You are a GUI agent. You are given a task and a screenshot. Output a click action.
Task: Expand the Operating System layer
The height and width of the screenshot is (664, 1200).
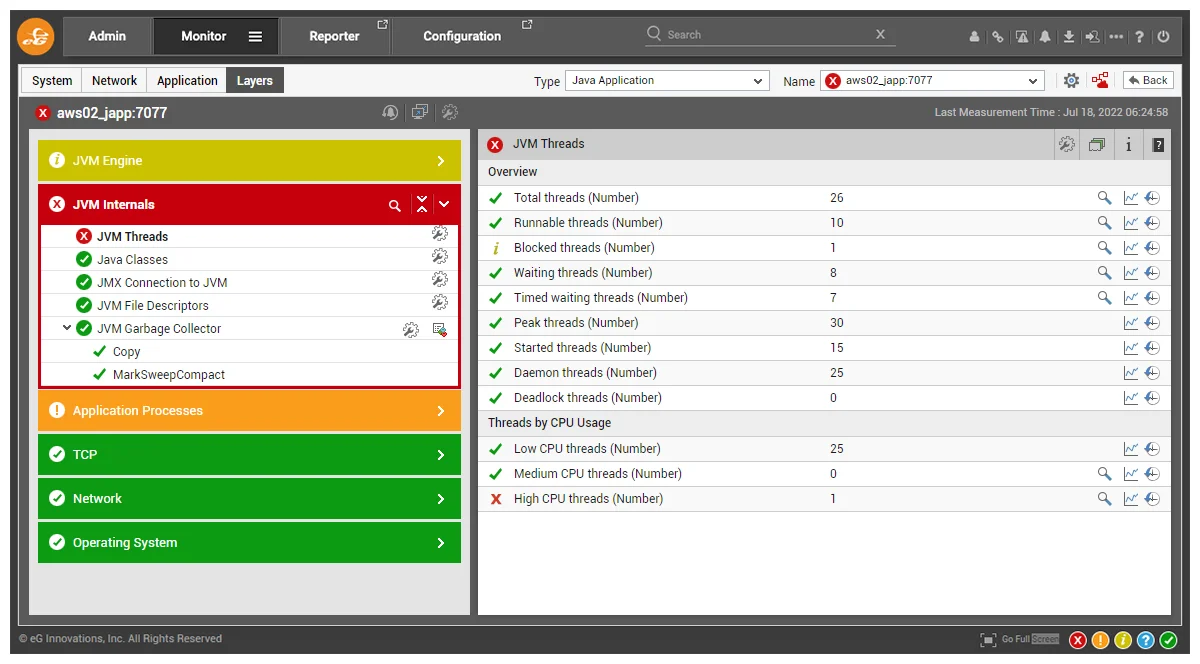tap(441, 543)
